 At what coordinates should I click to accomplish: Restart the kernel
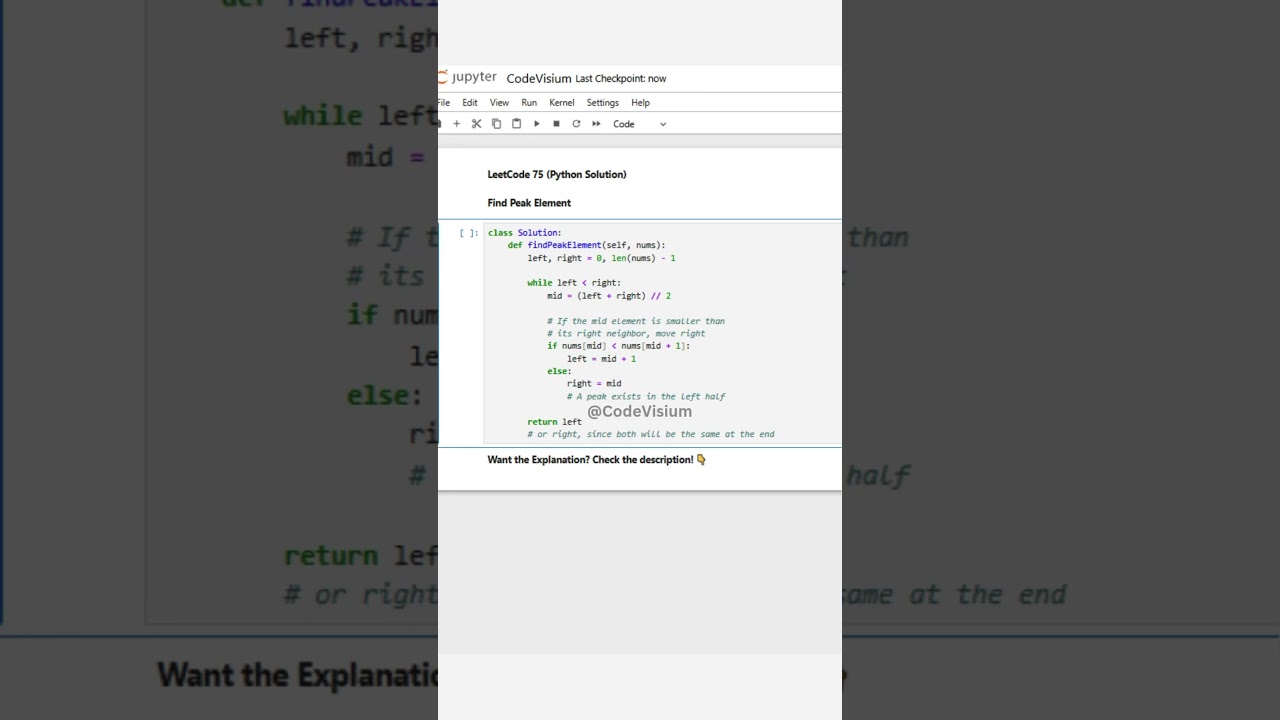click(576, 124)
